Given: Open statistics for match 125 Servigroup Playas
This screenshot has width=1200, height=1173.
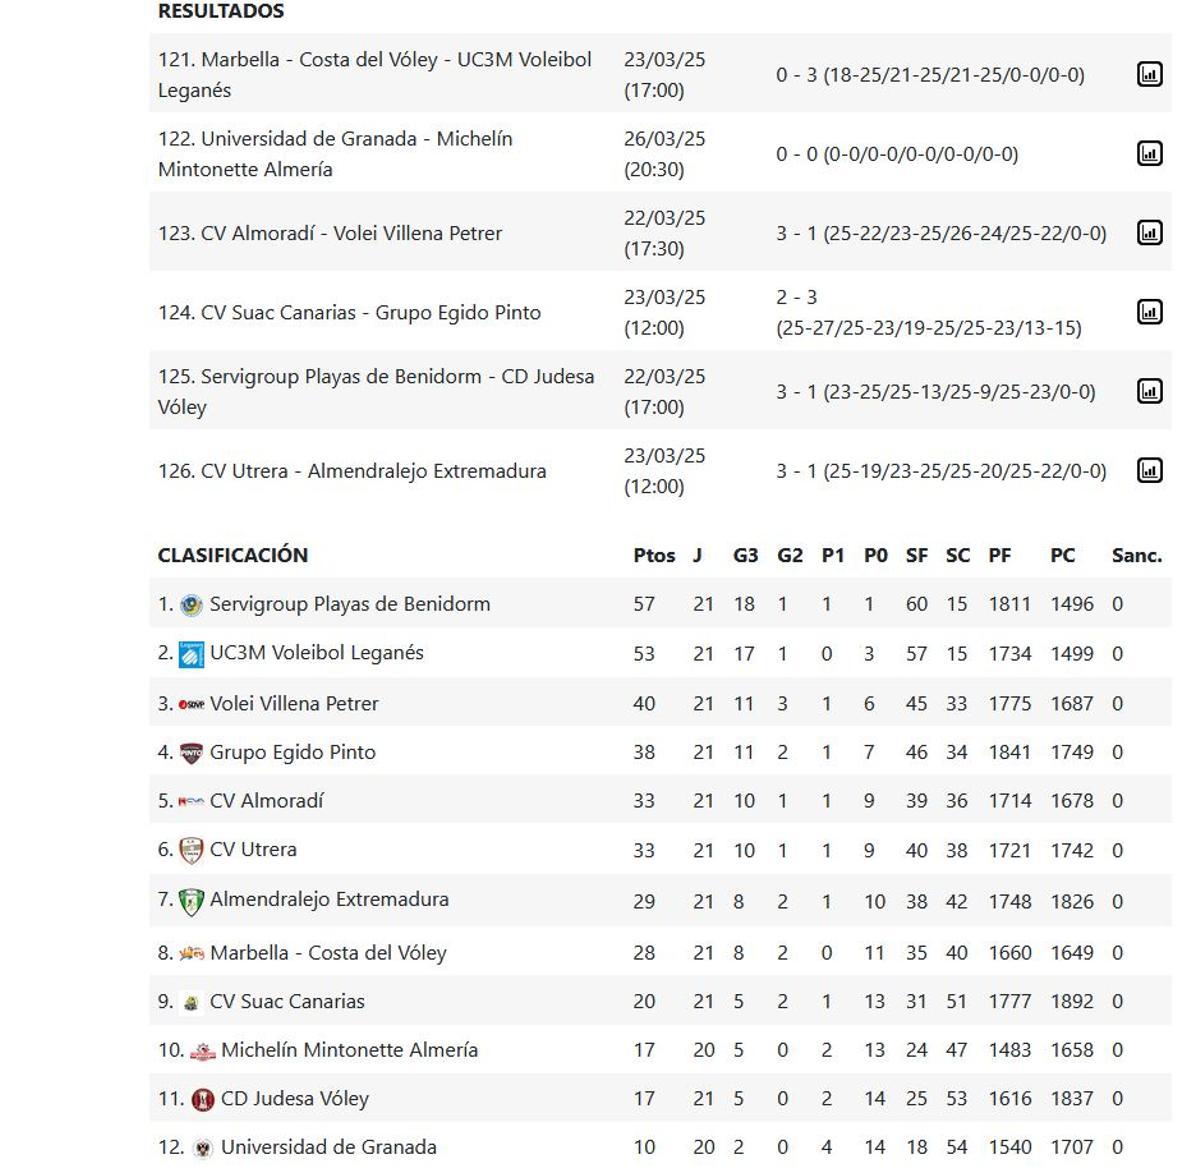Looking at the screenshot, I should 1152,392.
